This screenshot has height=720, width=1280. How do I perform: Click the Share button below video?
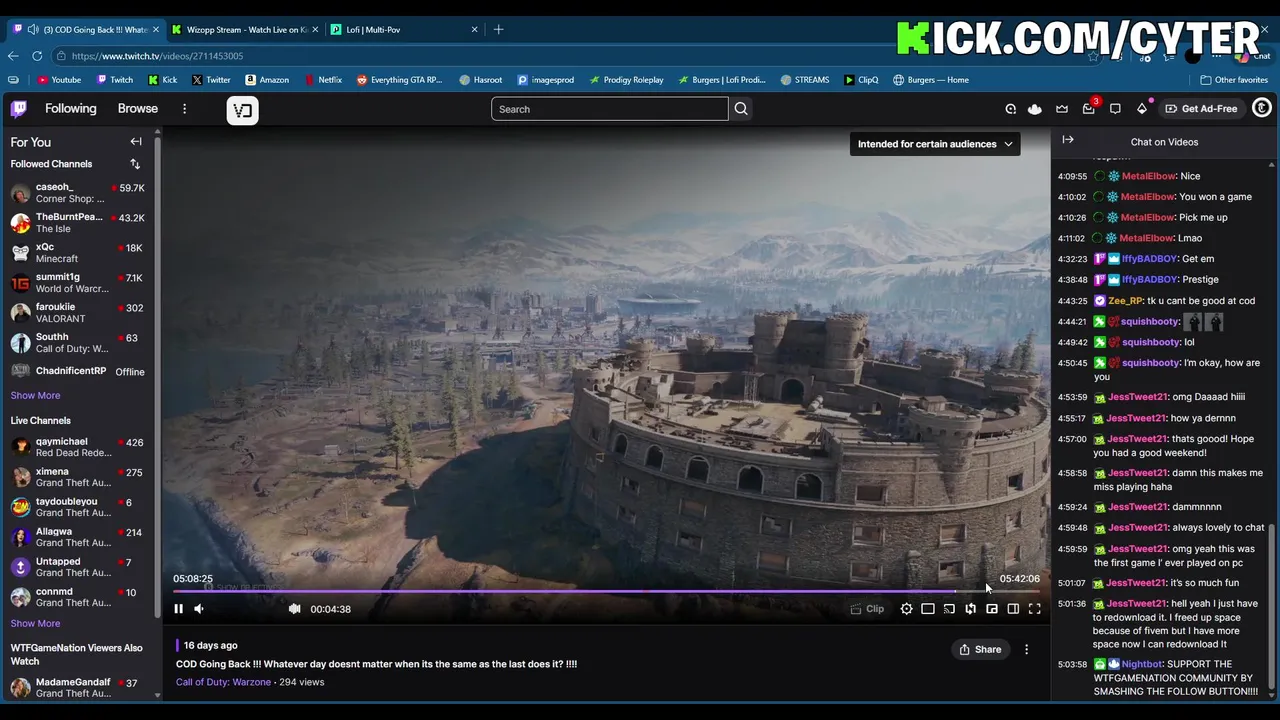pyautogui.click(x=980, y=650)
